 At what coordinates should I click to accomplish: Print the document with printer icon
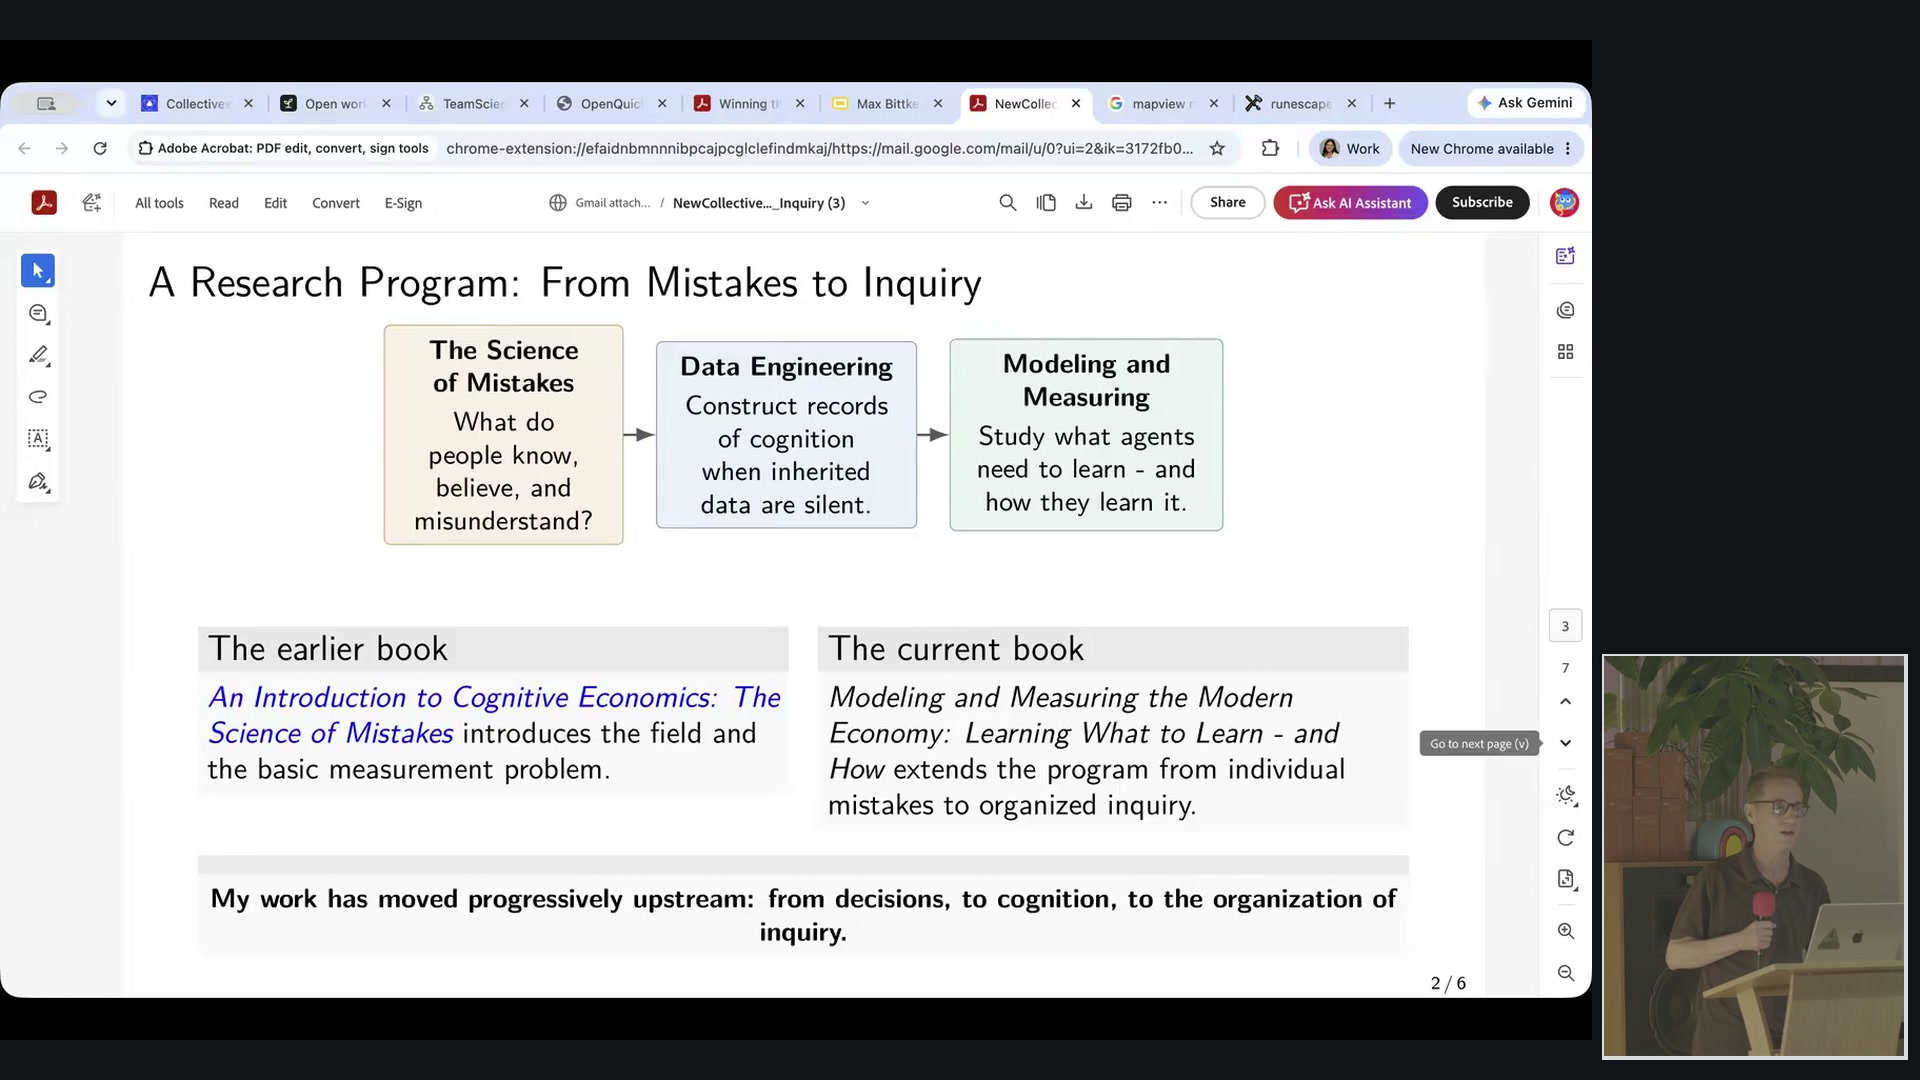[1122, 203]
